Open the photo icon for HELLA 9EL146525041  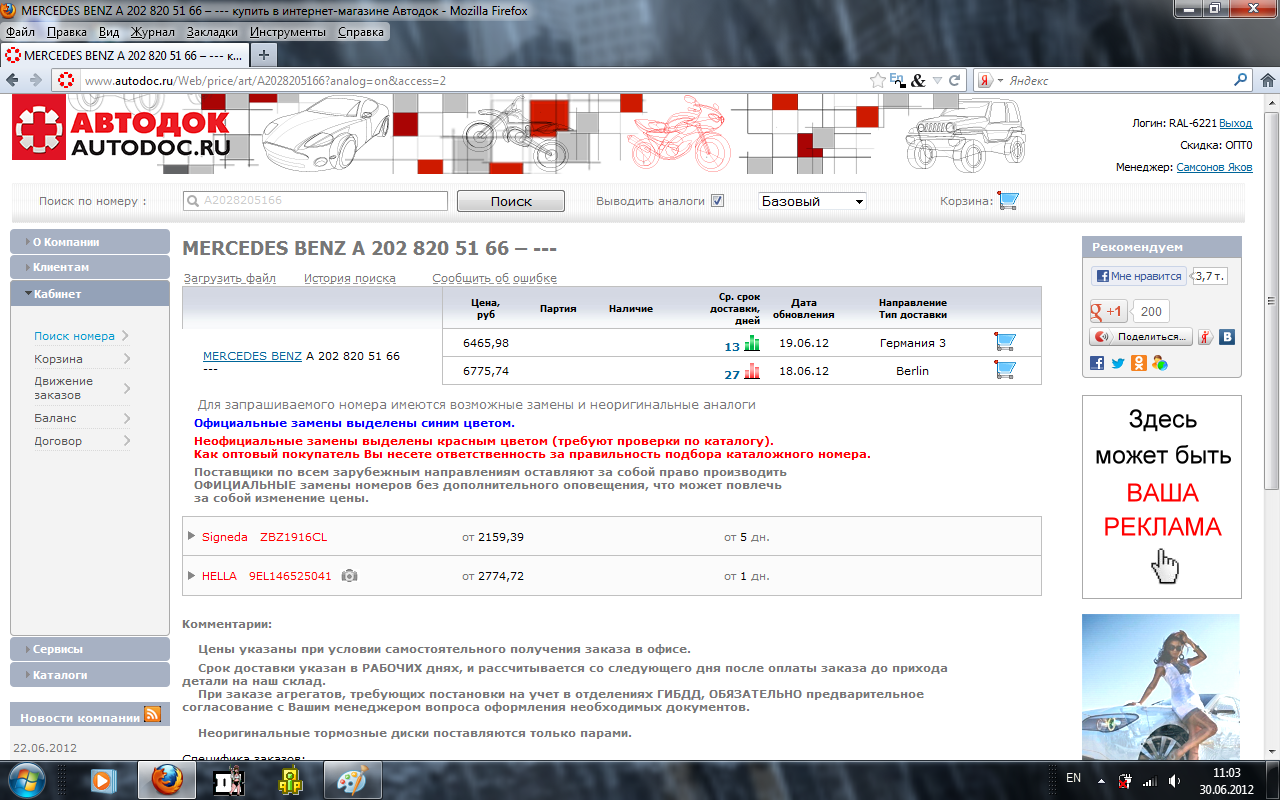(x=349, y=576)
